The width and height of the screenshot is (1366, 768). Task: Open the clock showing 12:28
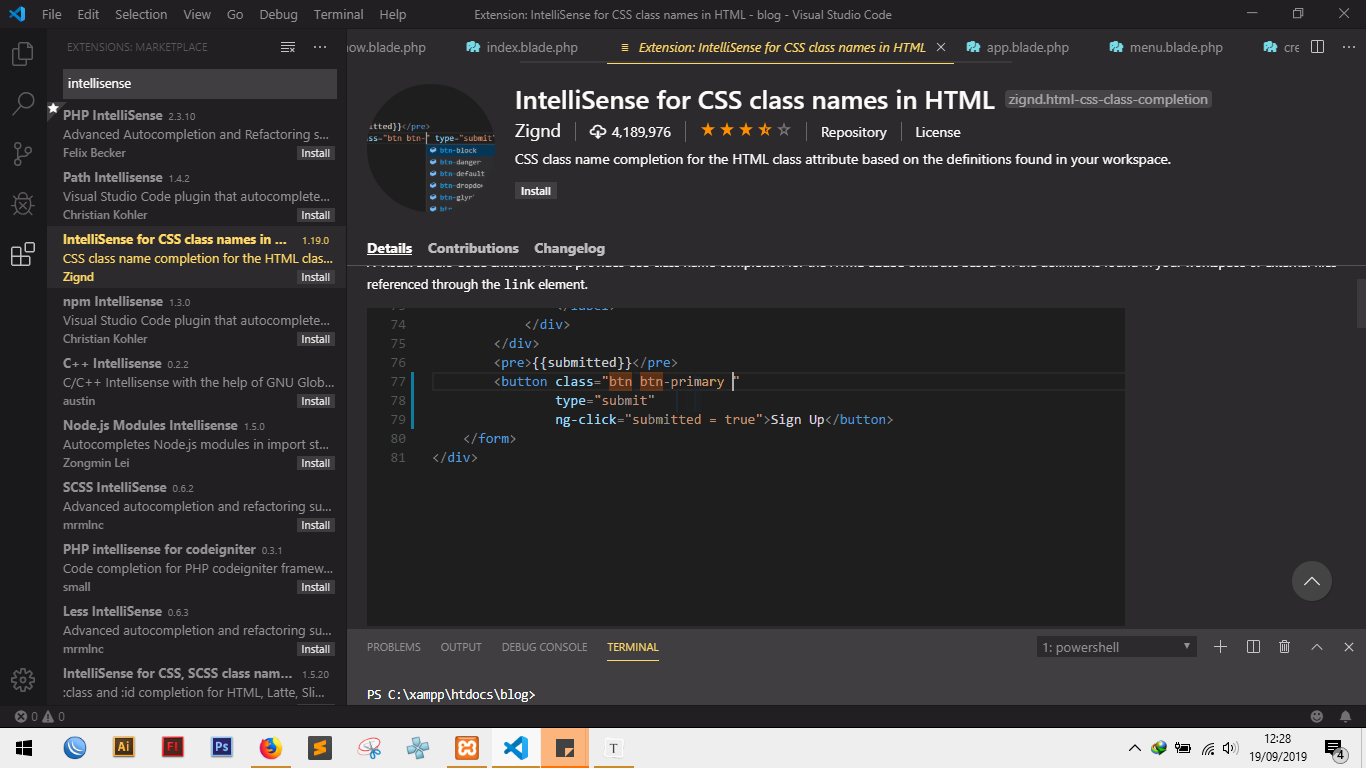1277,748
